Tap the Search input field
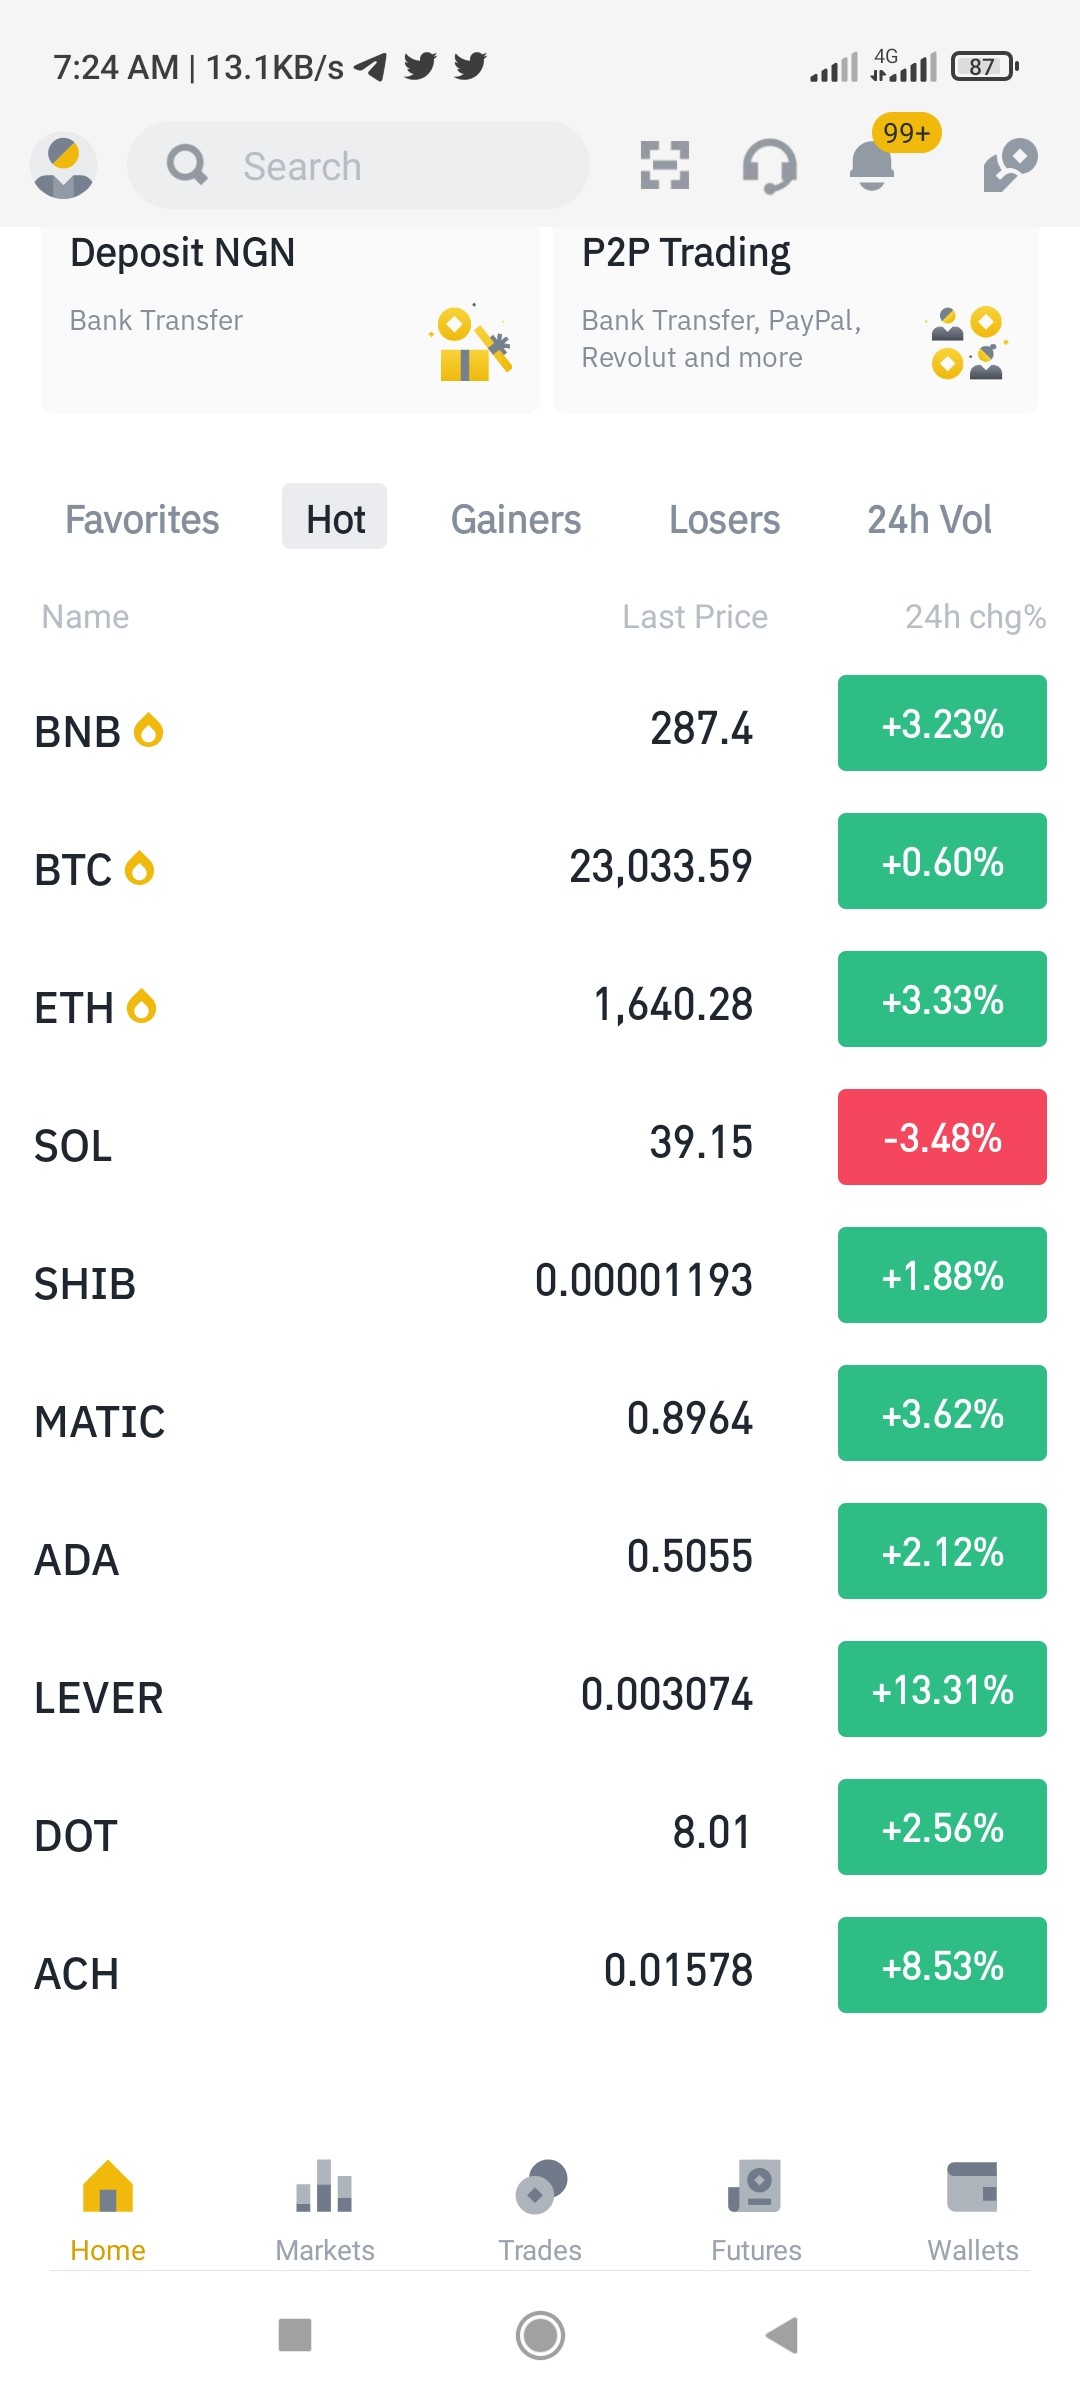The height and width of the screenshot is (2400, 1080). pyautogui.click(x=358, y=165)
